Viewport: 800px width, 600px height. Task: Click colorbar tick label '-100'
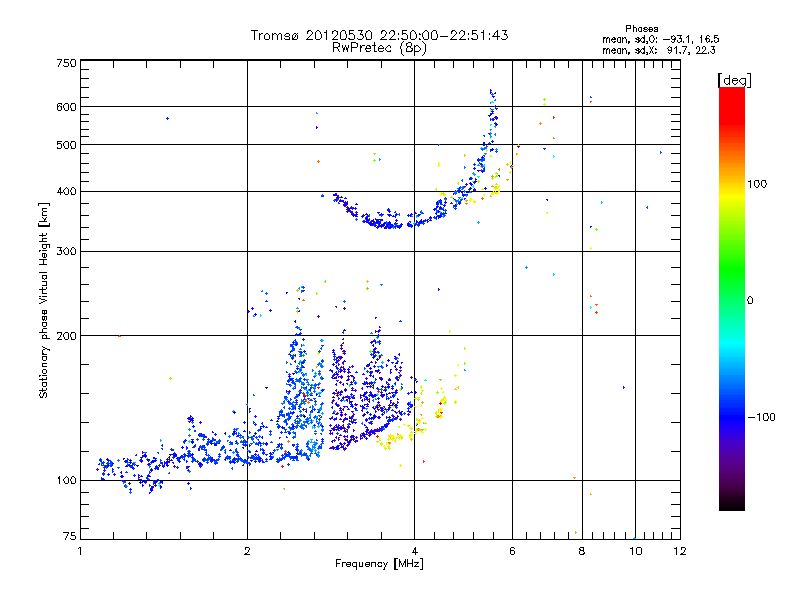tap(761, 417)
